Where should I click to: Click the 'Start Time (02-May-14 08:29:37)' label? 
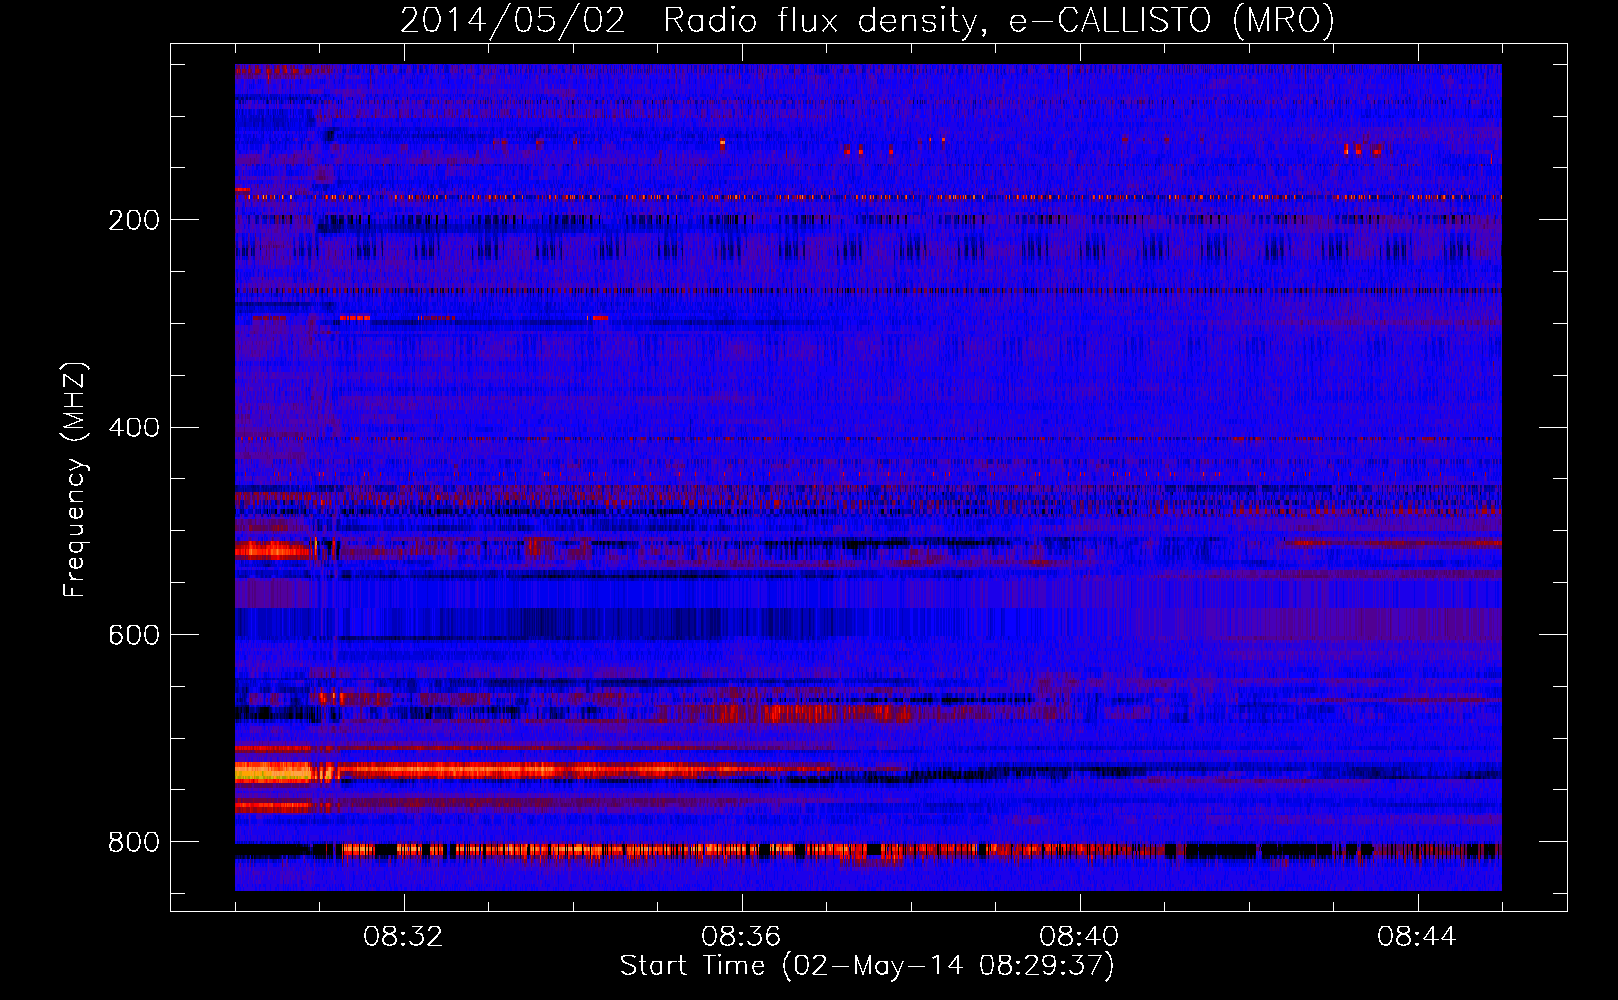tap(867, 966)
